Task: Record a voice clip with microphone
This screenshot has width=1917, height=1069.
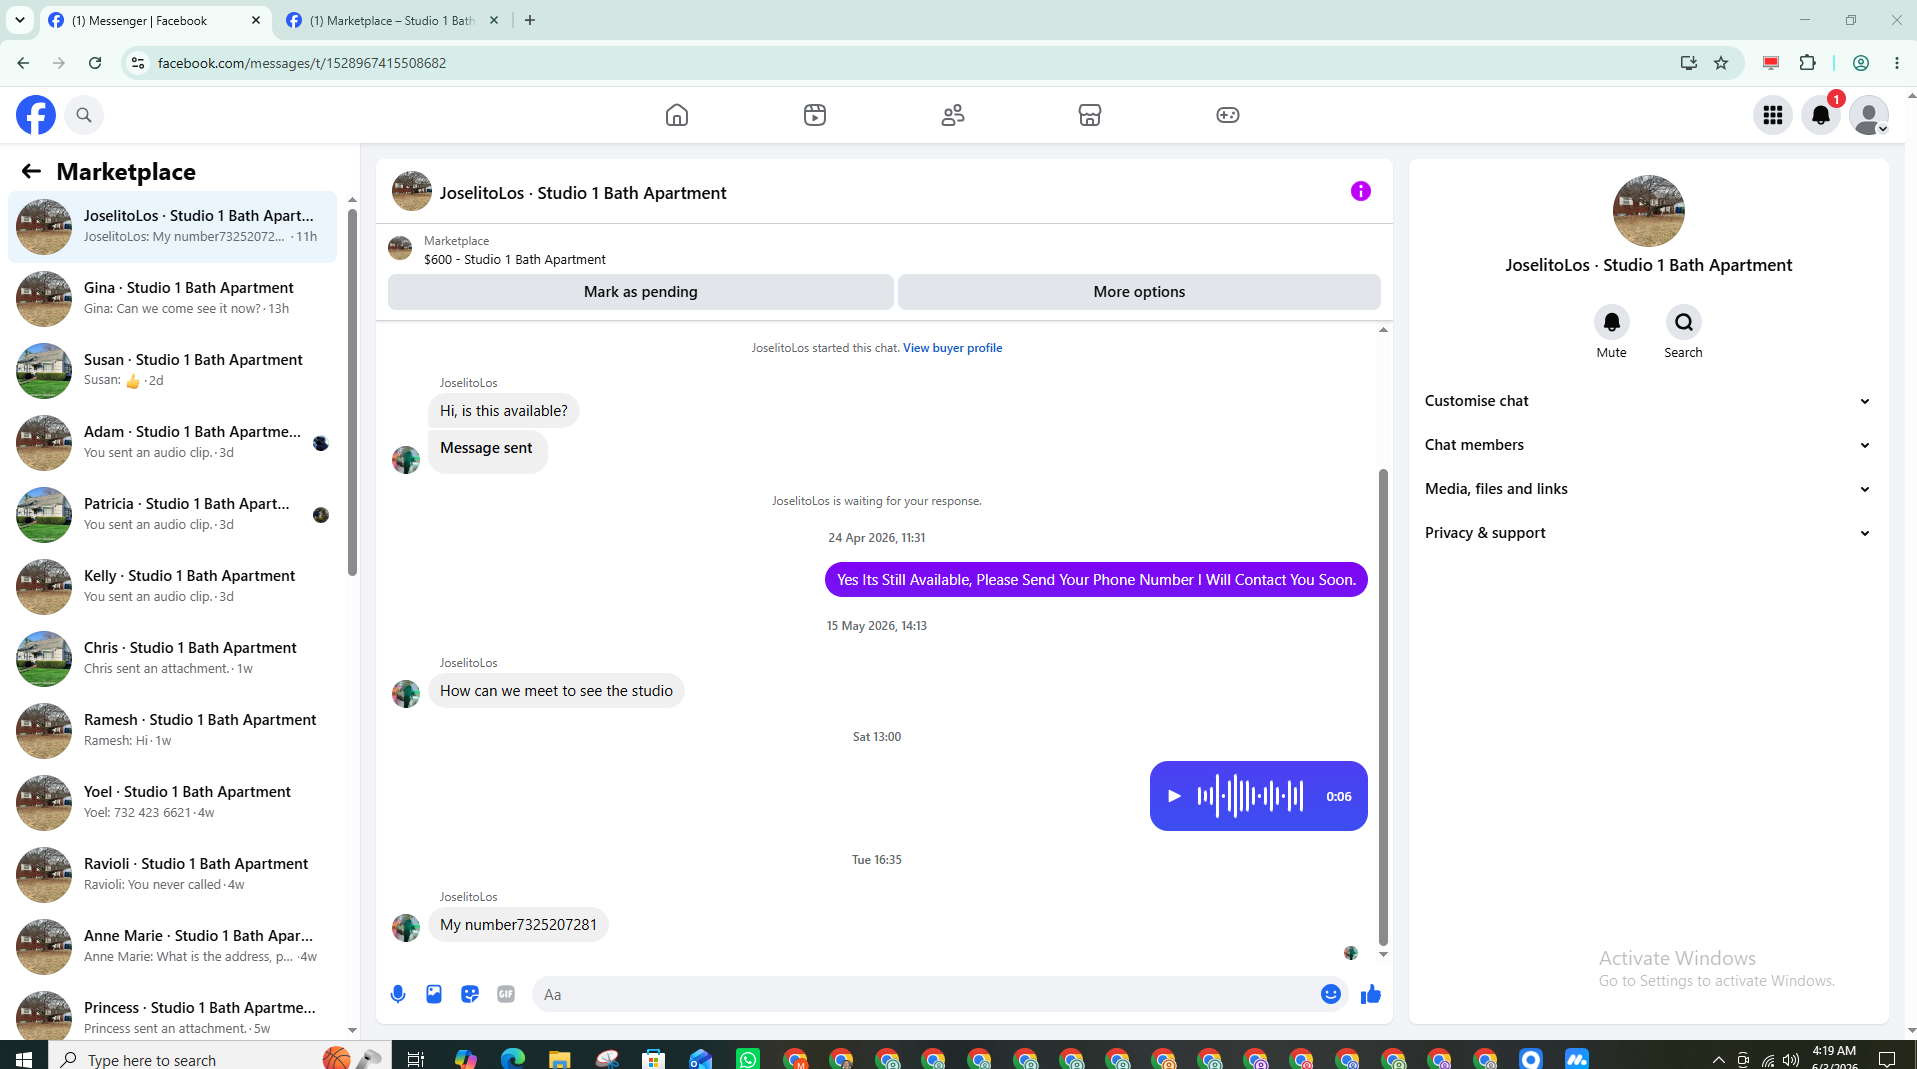Action: pos(398,994)
